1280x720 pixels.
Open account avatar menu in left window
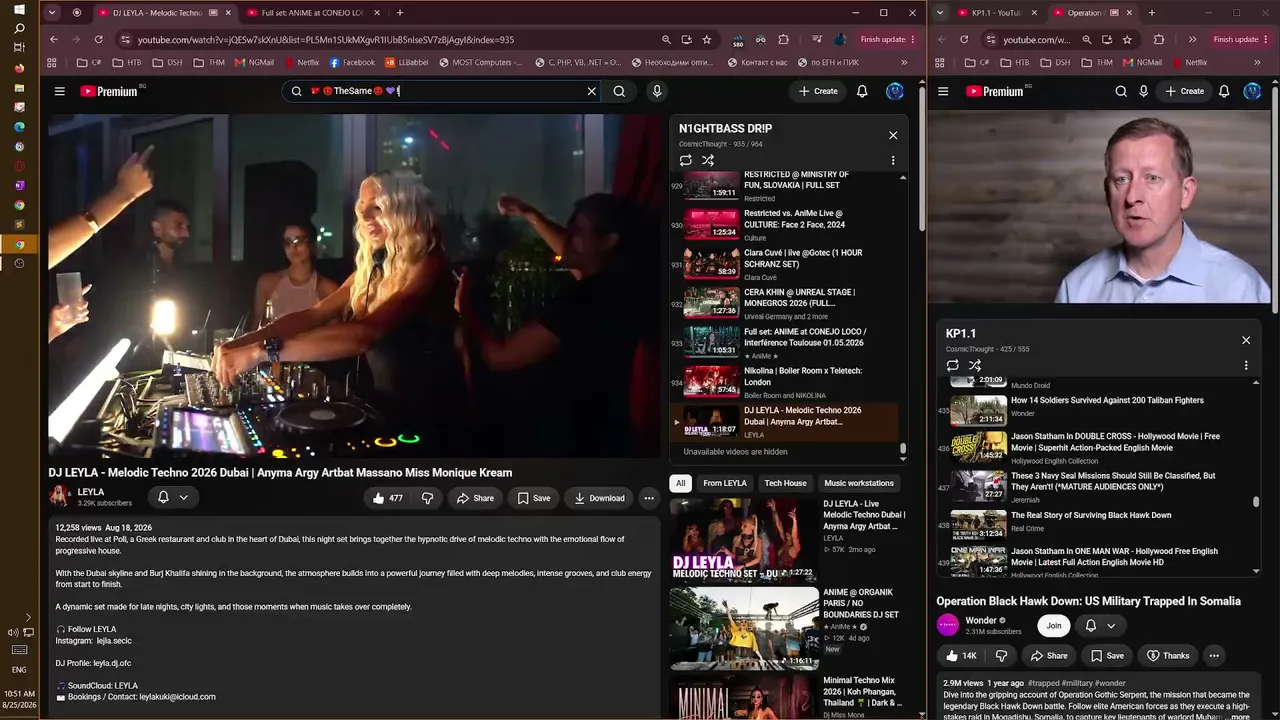point(895,91)
